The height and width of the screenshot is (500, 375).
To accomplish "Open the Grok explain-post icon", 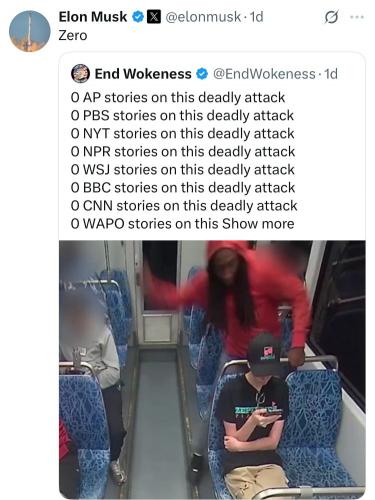I will tap(331, 17).
